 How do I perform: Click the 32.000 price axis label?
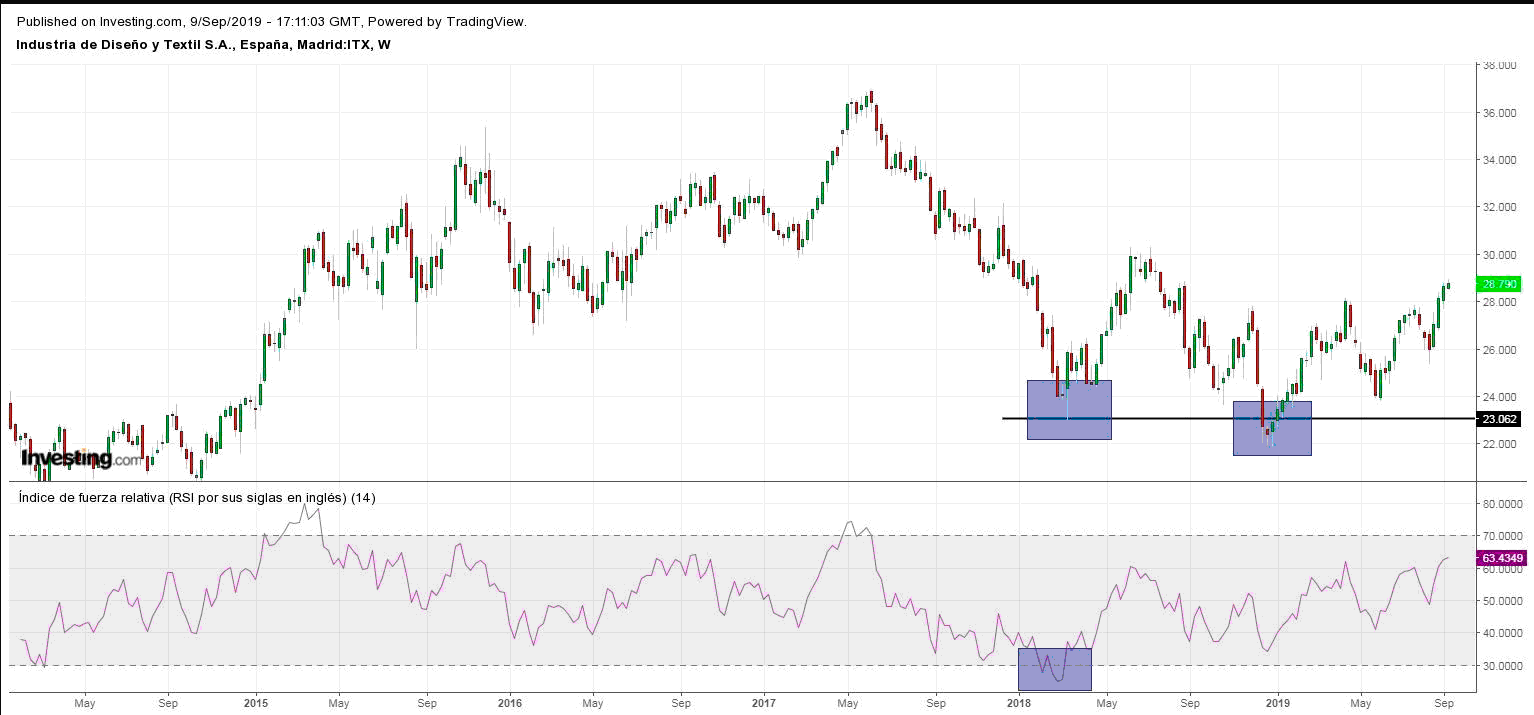(x=1500, y=208)
